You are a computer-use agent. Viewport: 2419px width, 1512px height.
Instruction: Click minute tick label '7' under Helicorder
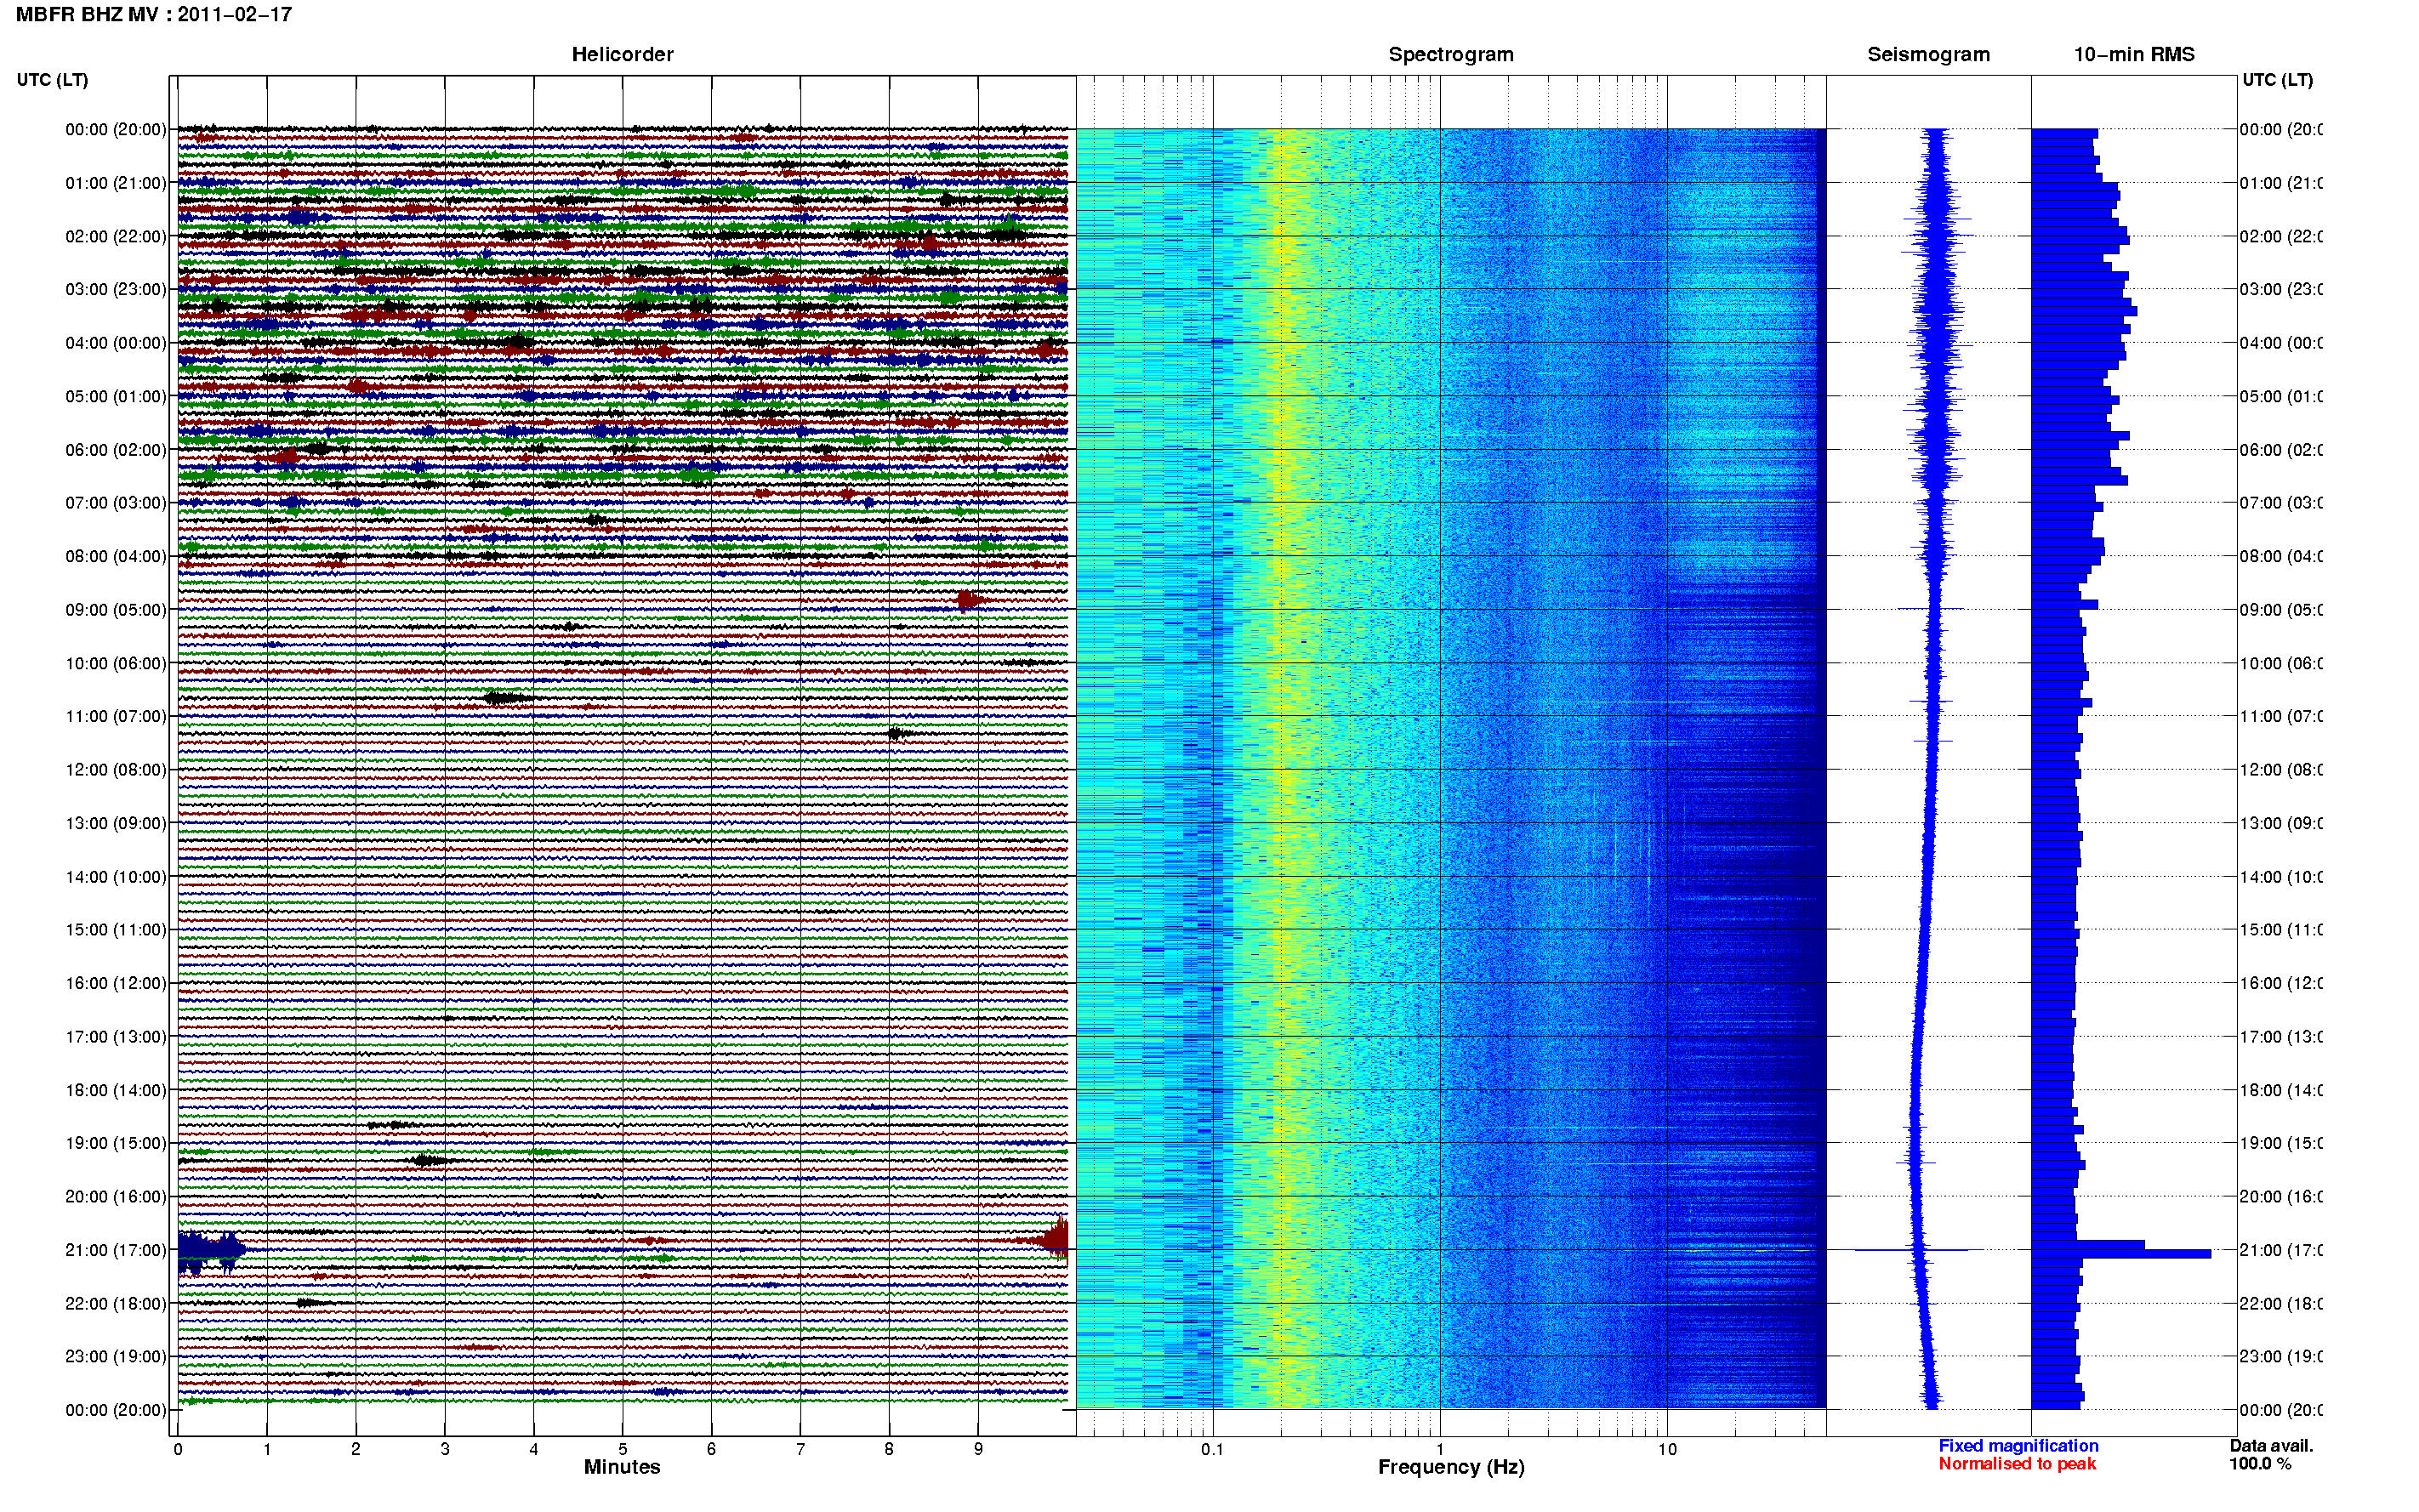(x=800, y=1449)
